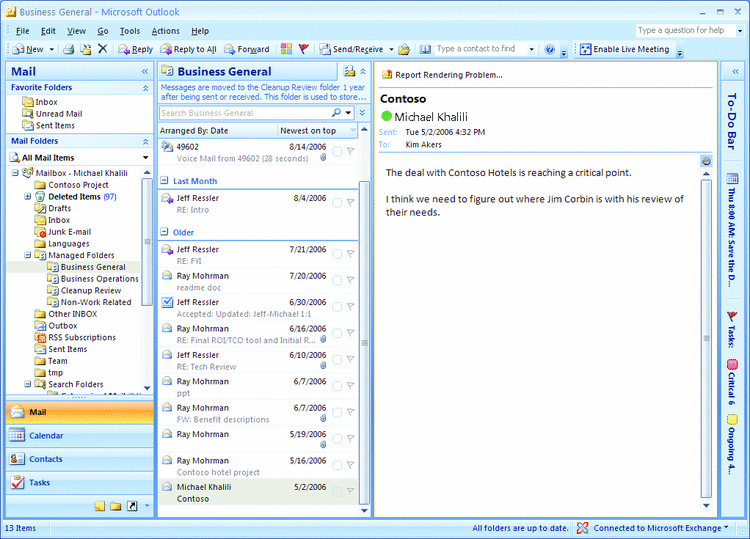750x539 pixels.
Task: Click the Print icon in toolbar
Action: 69,49
